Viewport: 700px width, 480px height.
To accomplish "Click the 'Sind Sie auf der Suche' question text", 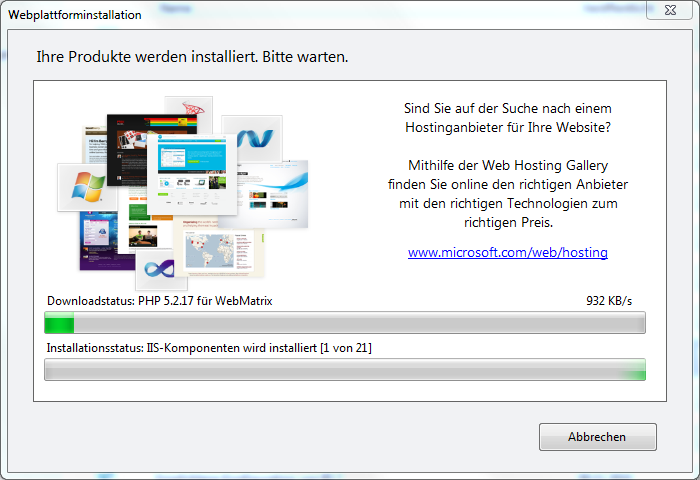I will pos(508,118).
